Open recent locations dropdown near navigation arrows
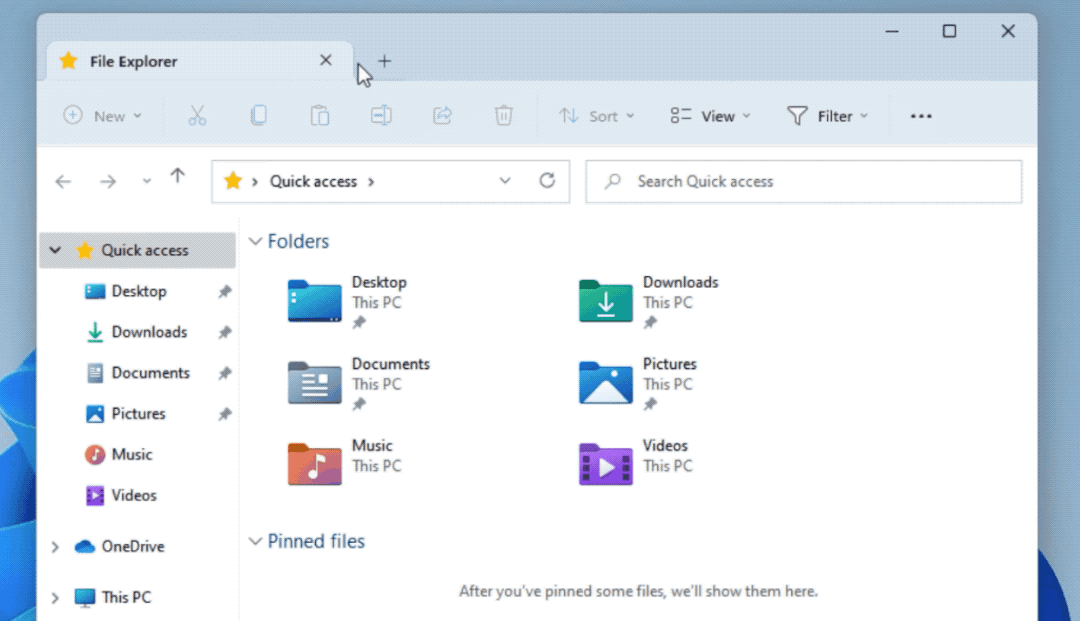This screenshot has height=621, width=1080. pyautogui.click(x=147, y=182)
